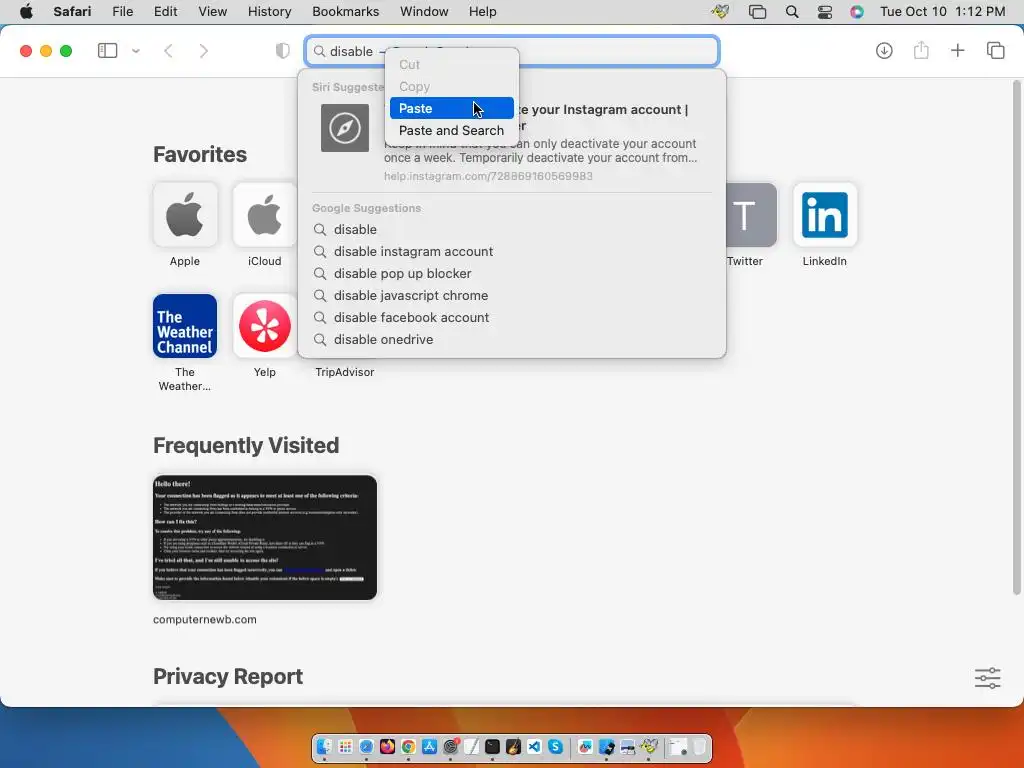The height and width of the screenshot is (768, 1024).
Task: Open System Settings from the Dock
Action: [451, 746]
